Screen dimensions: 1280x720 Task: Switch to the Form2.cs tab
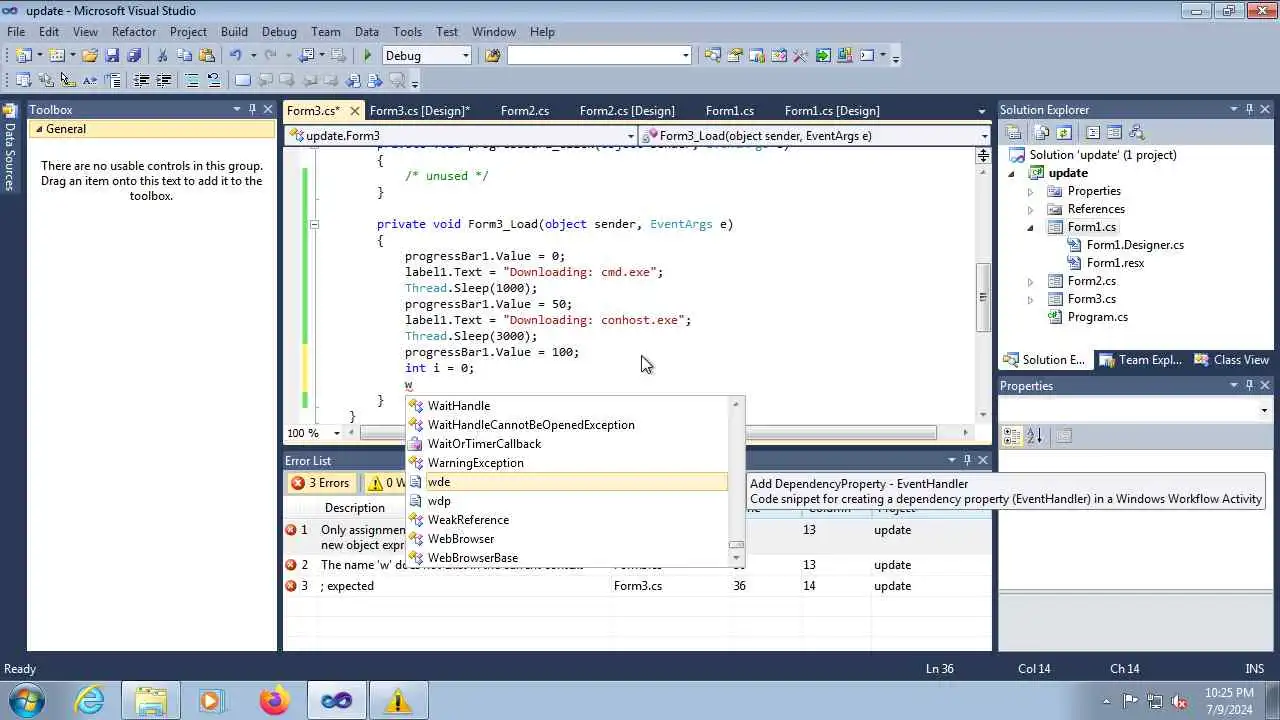(x=525, y=111)
